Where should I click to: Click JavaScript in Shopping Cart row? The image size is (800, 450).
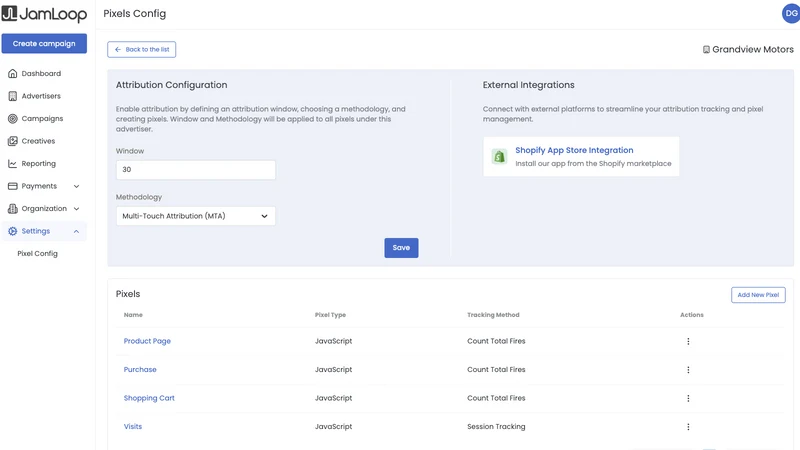point(333,398)
